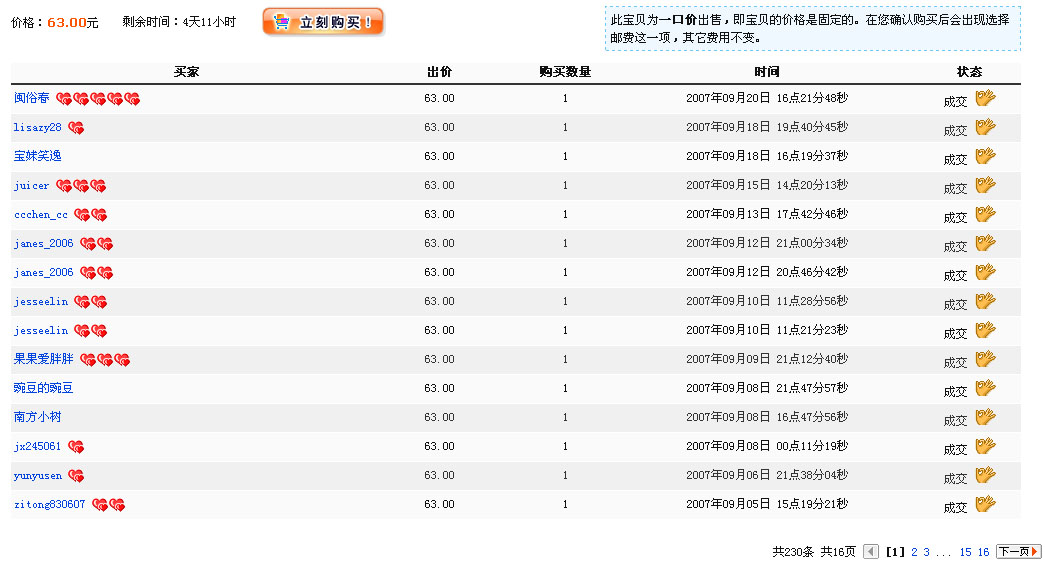Open buyer profile cechen_cc

pos(41,215)
